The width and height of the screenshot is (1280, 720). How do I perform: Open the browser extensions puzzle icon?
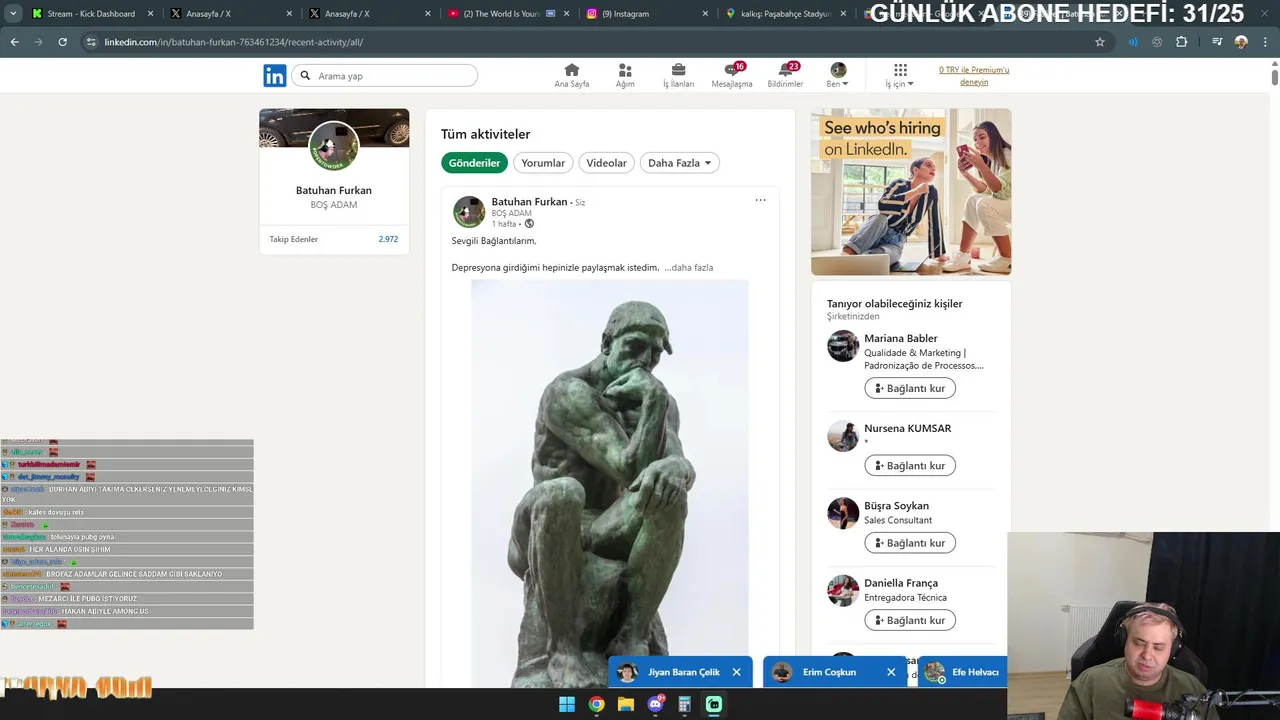pos(1182,42)
